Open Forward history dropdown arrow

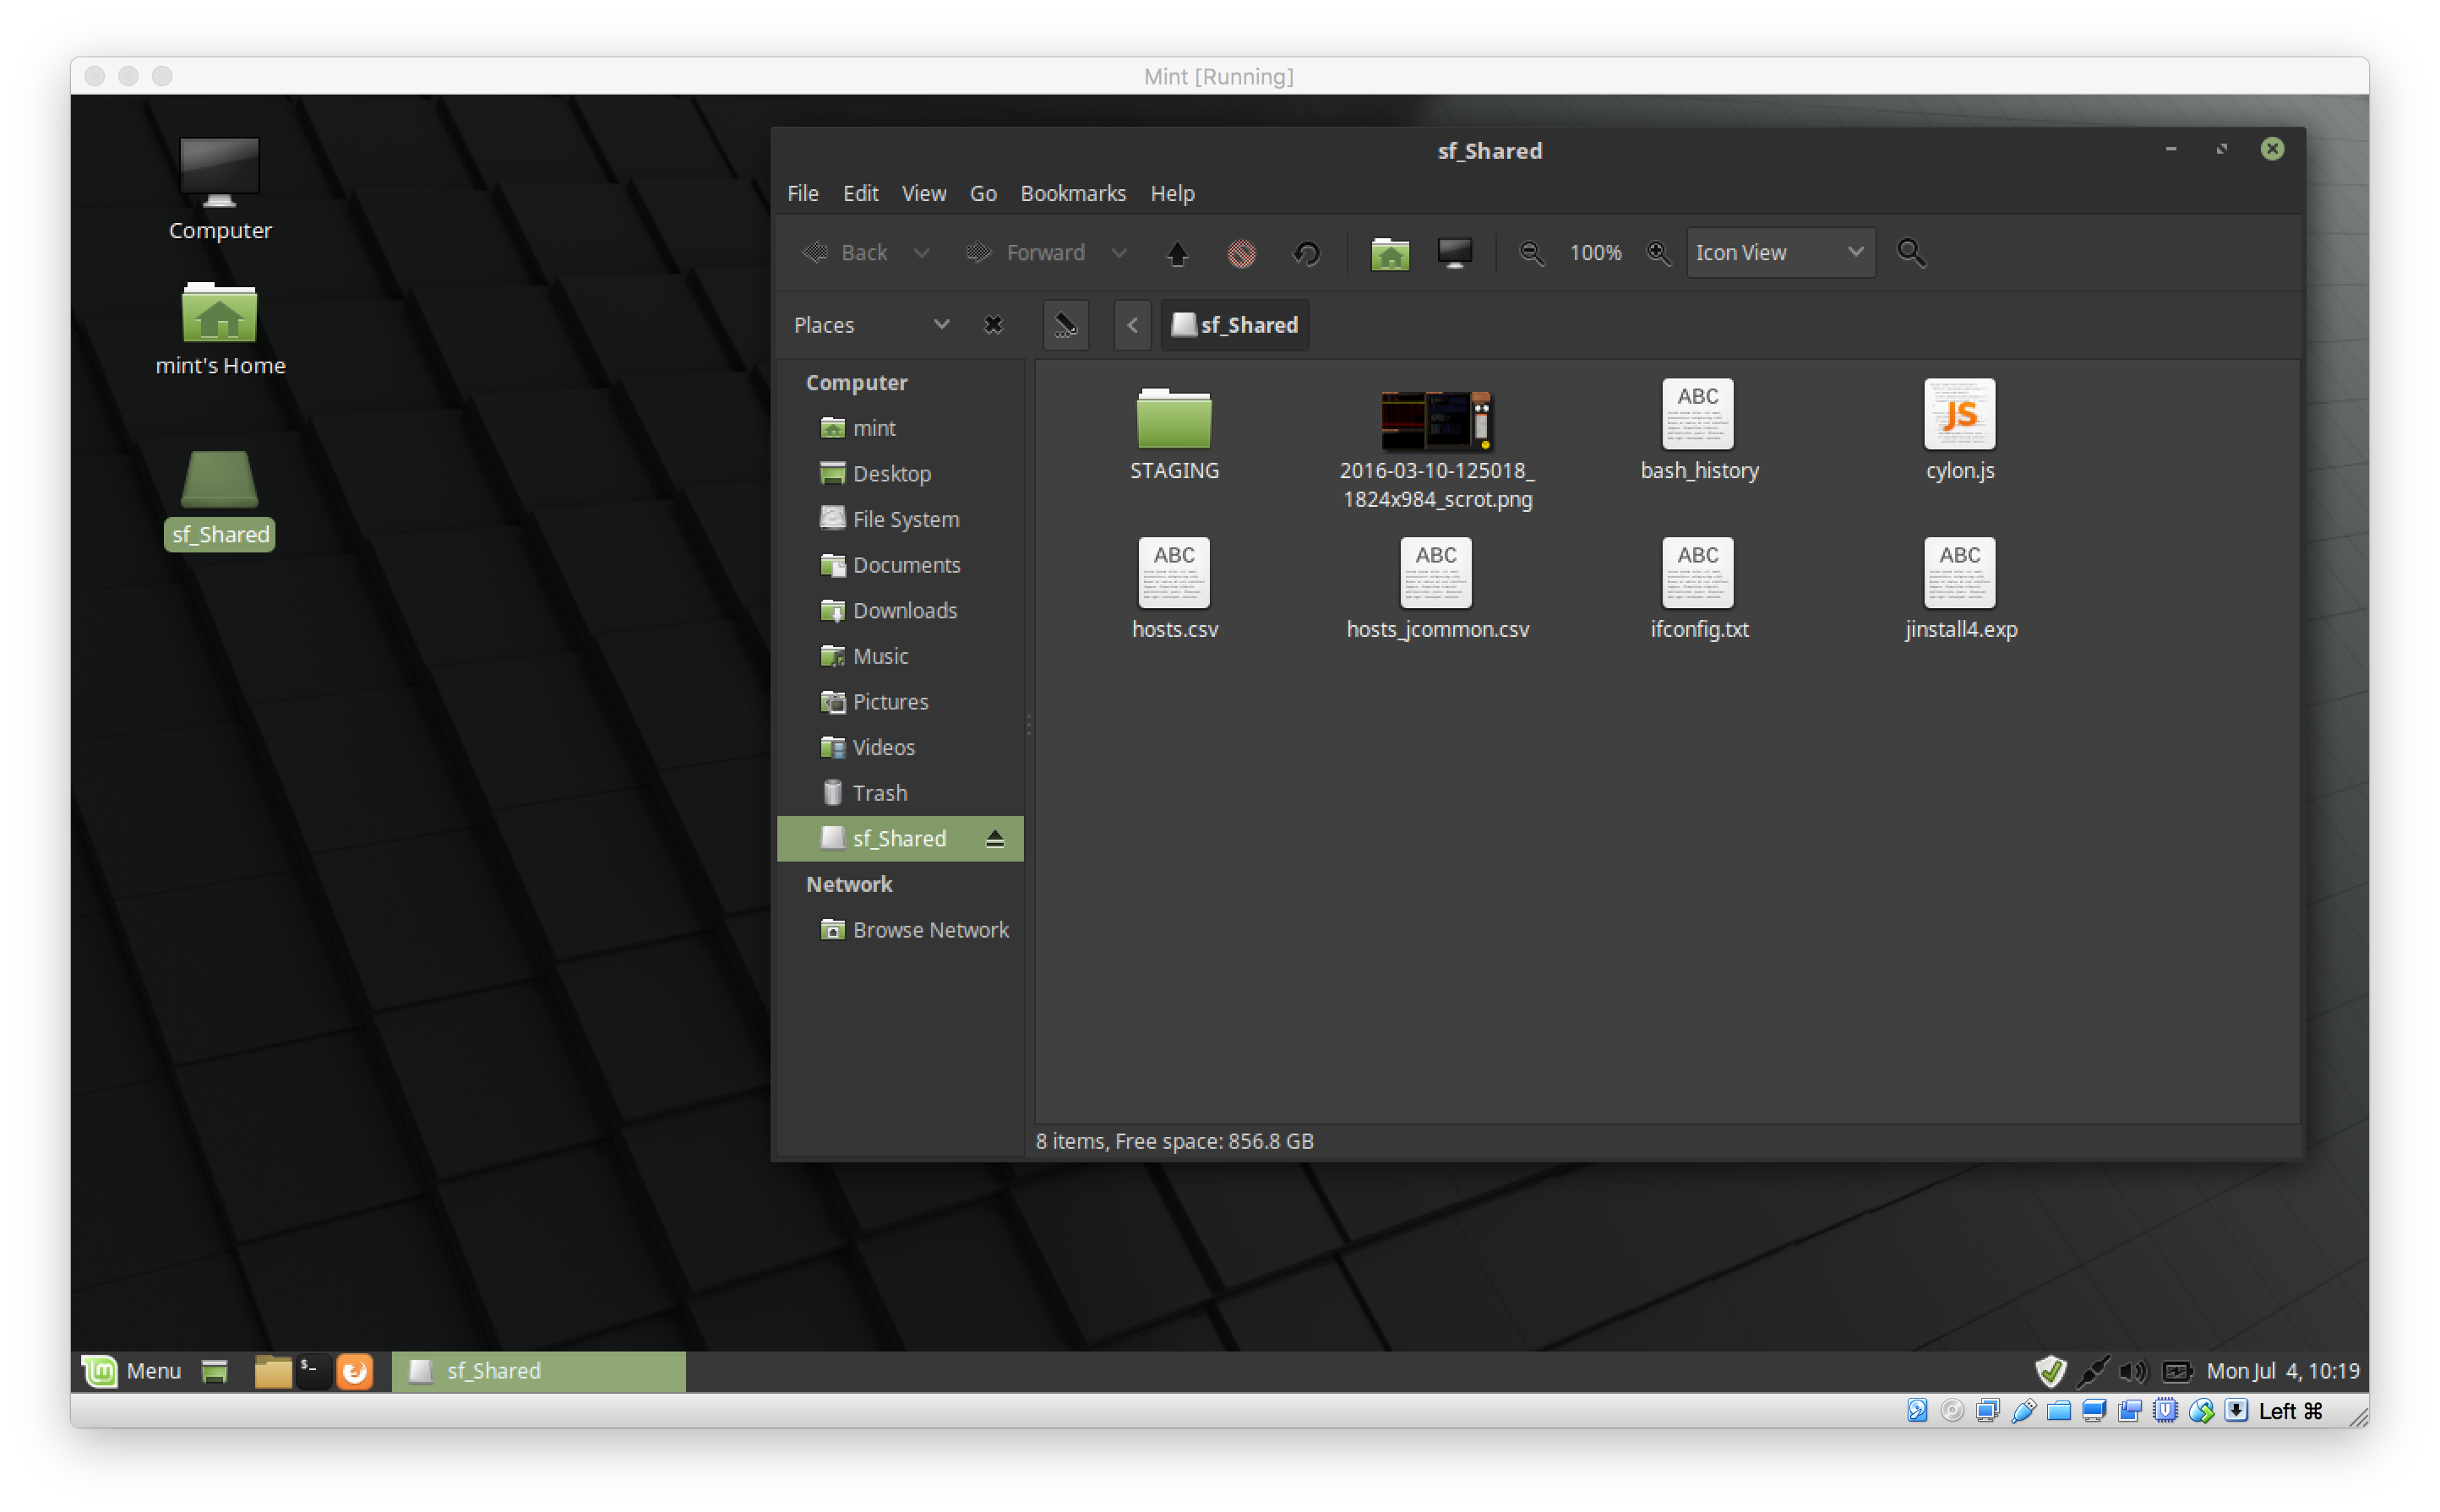click(1119, 253)
